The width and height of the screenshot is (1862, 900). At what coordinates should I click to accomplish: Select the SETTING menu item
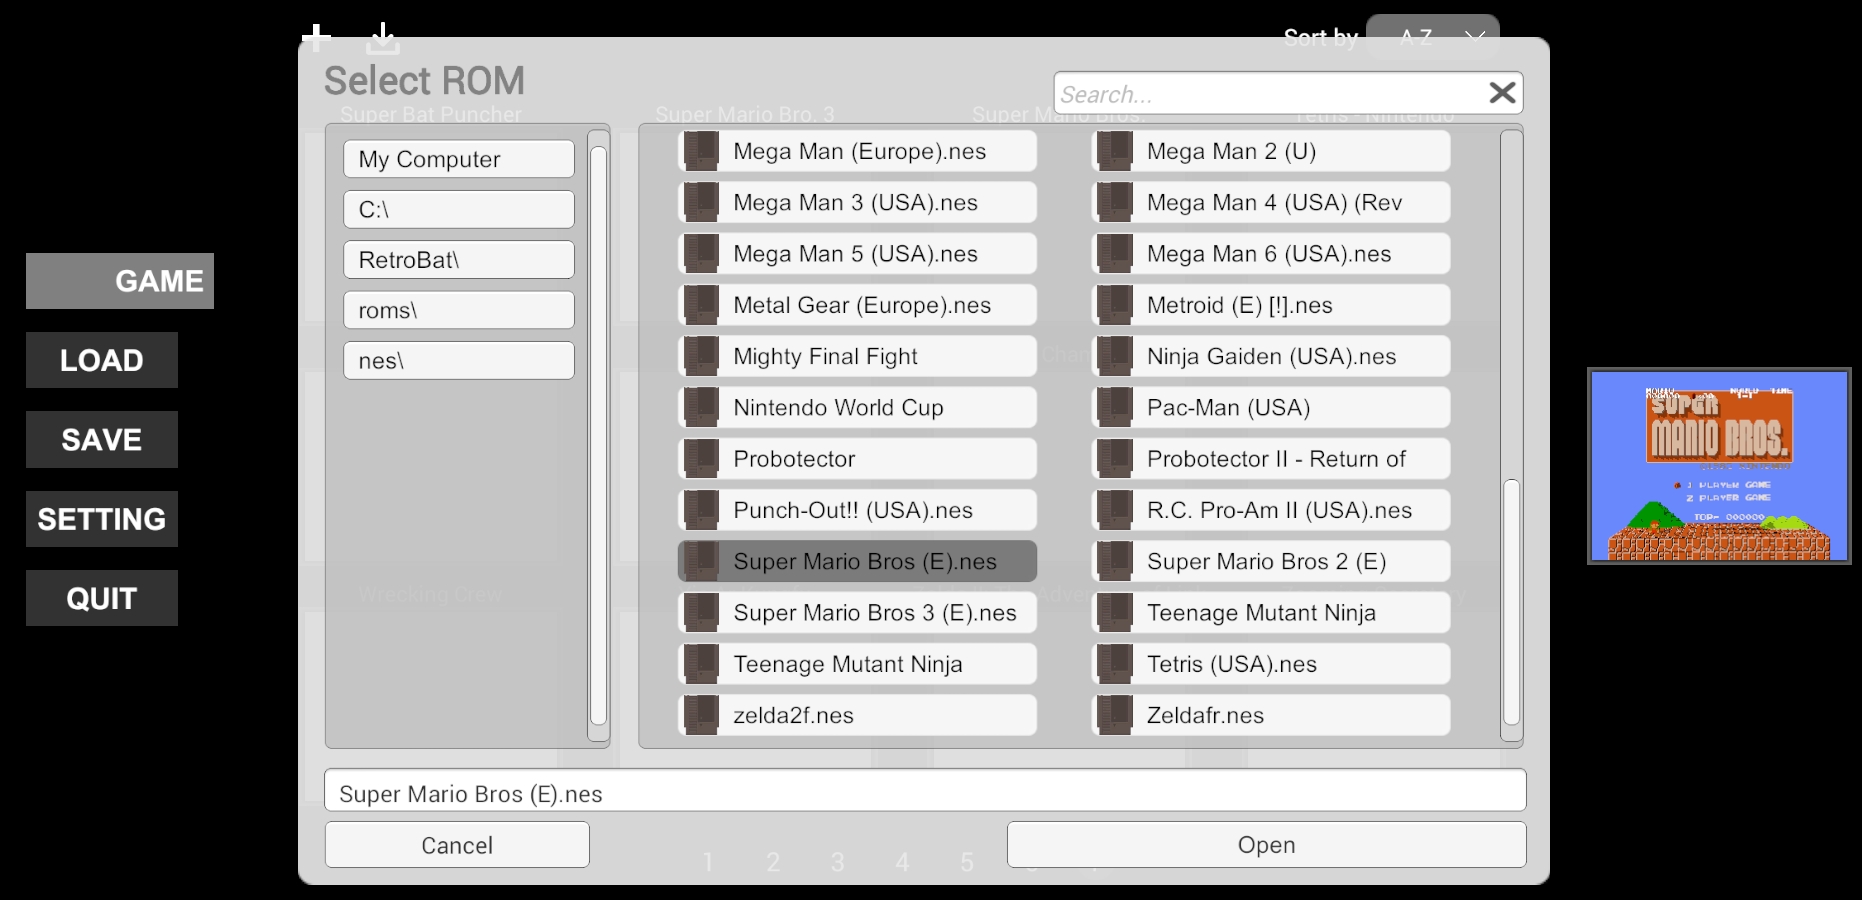(x=102, y=519)
